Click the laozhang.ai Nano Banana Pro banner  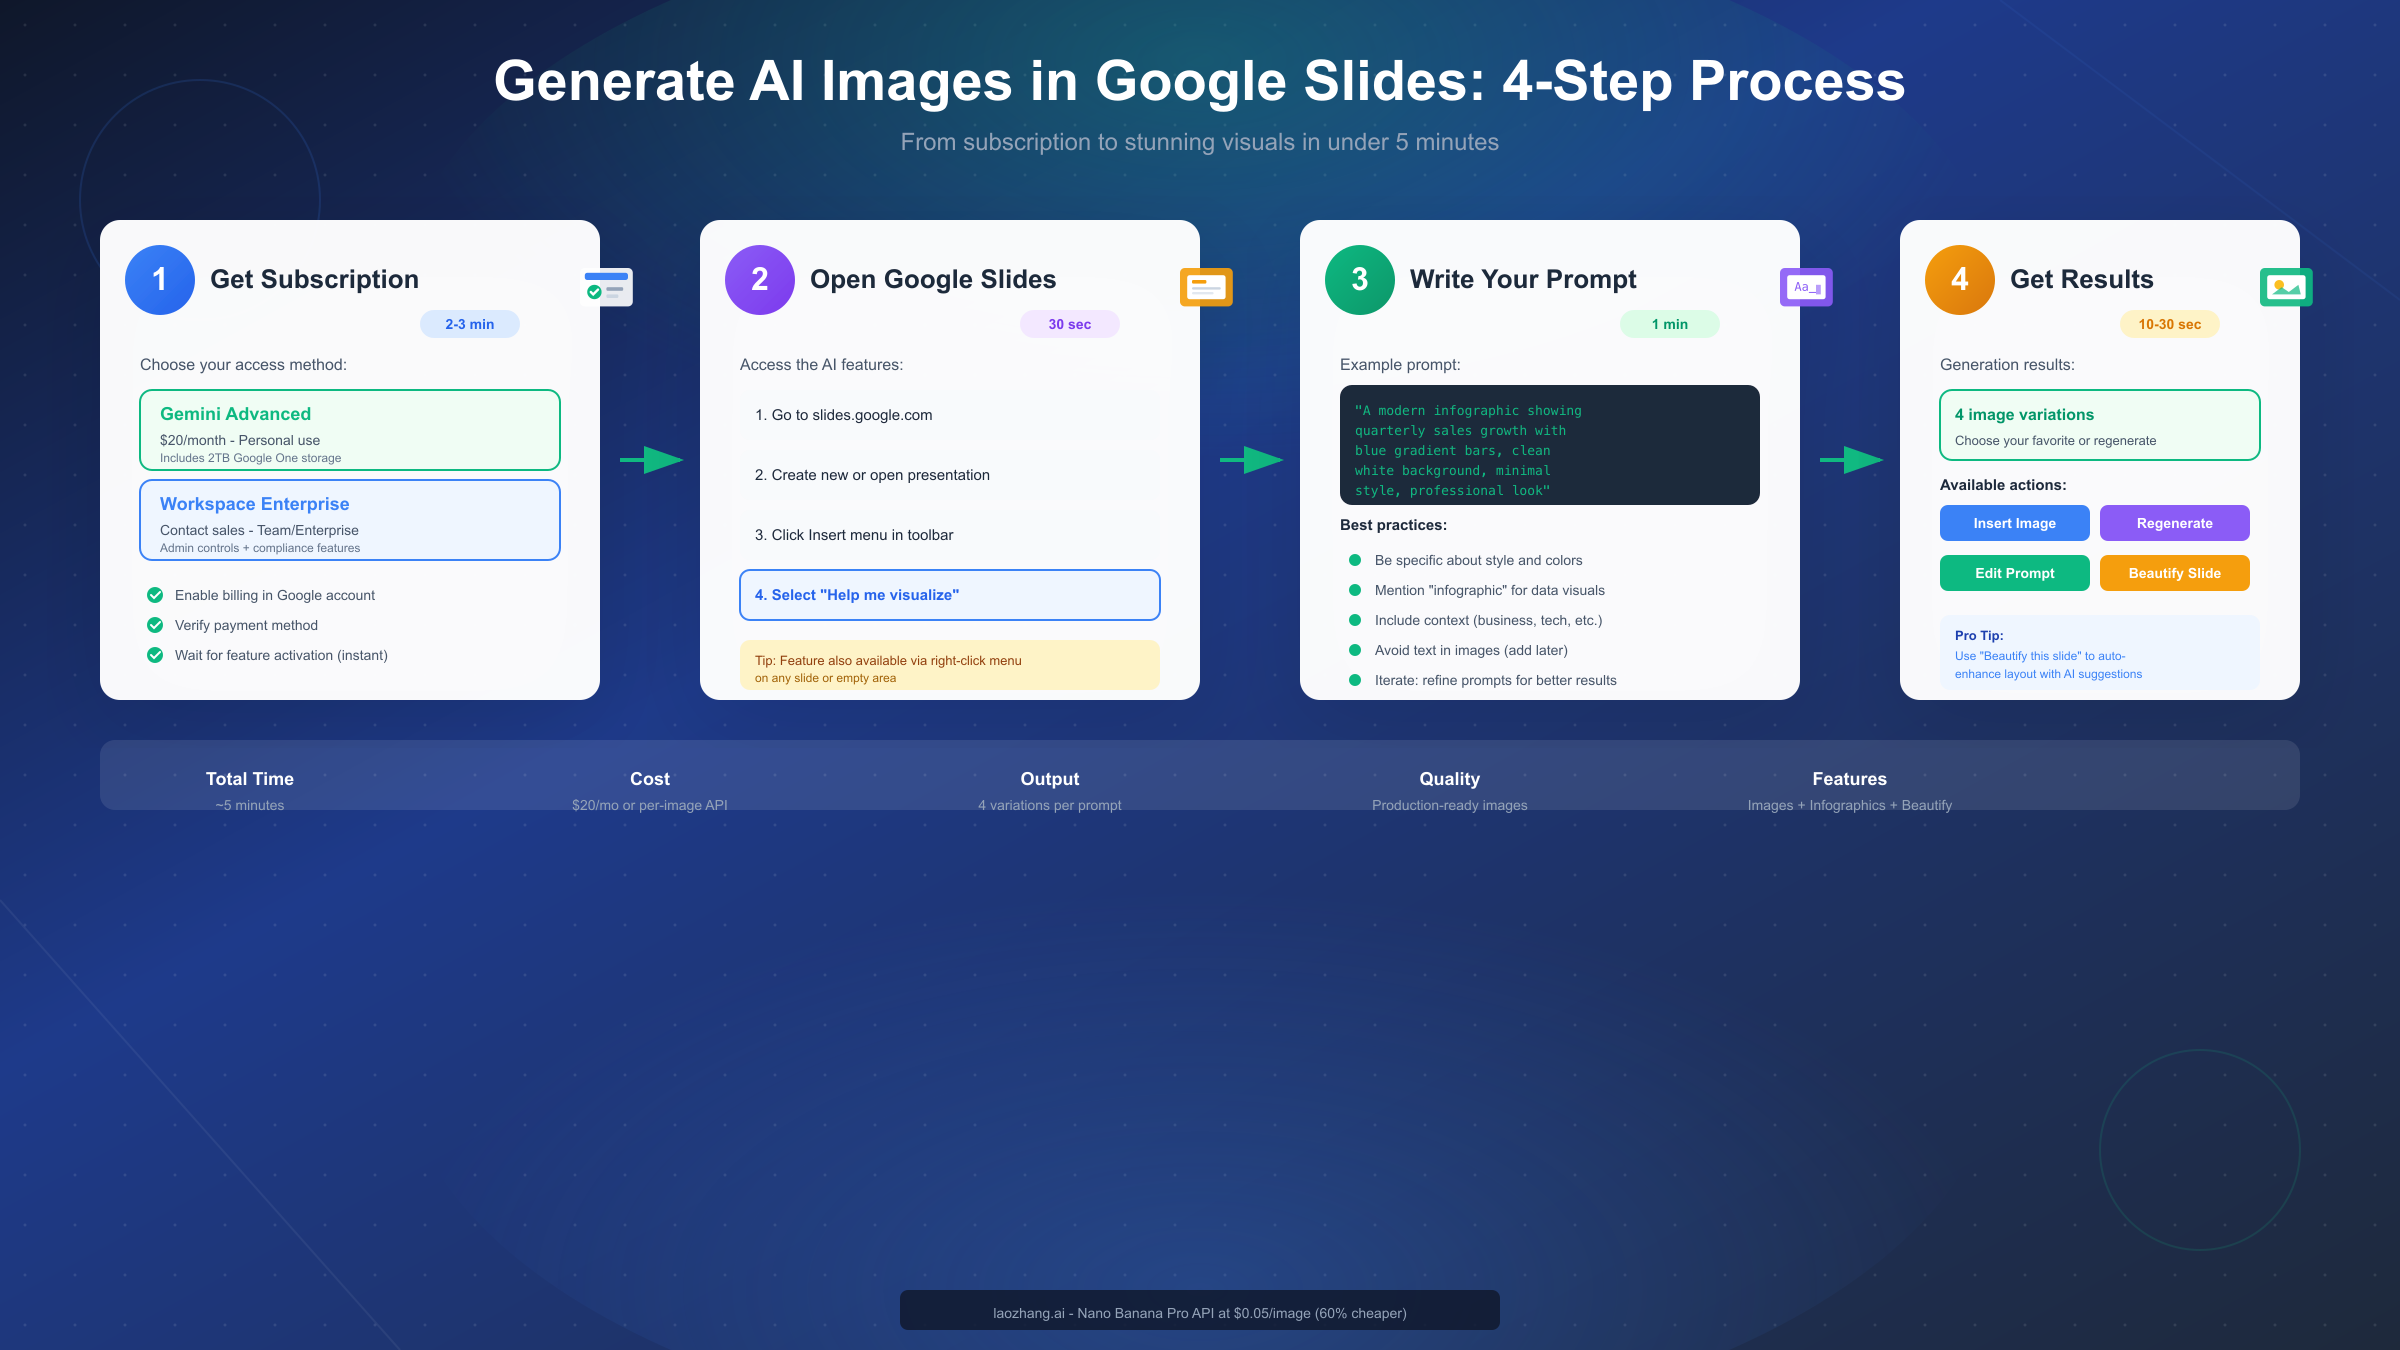tap(1199, 1310)
